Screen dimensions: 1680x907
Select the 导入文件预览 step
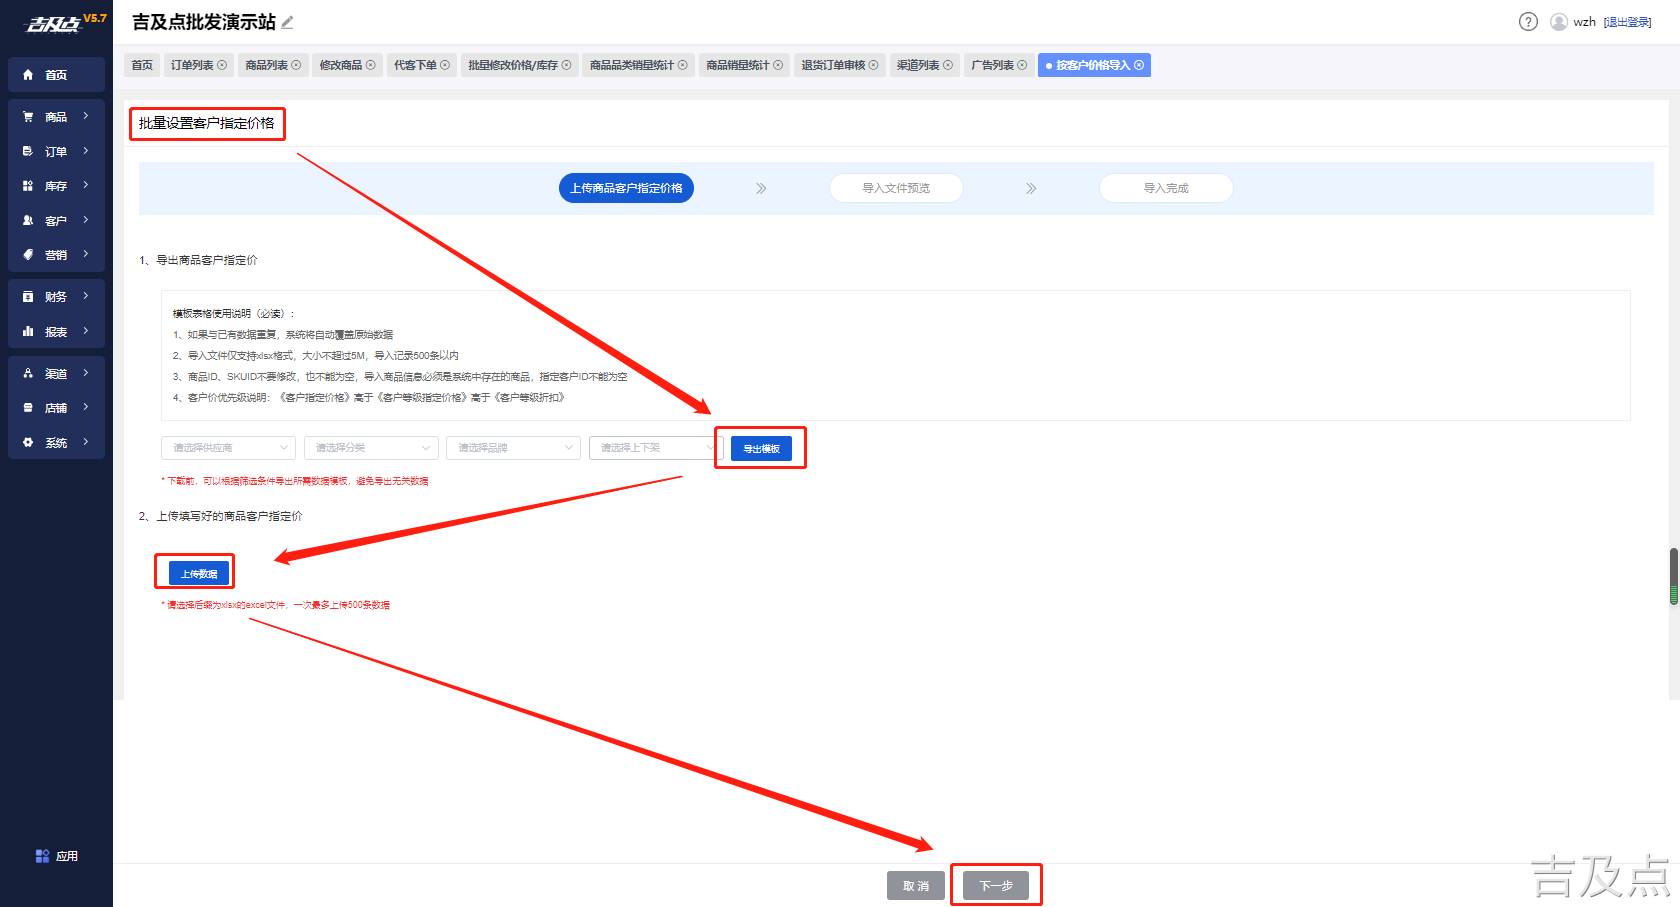coord(896,188)
